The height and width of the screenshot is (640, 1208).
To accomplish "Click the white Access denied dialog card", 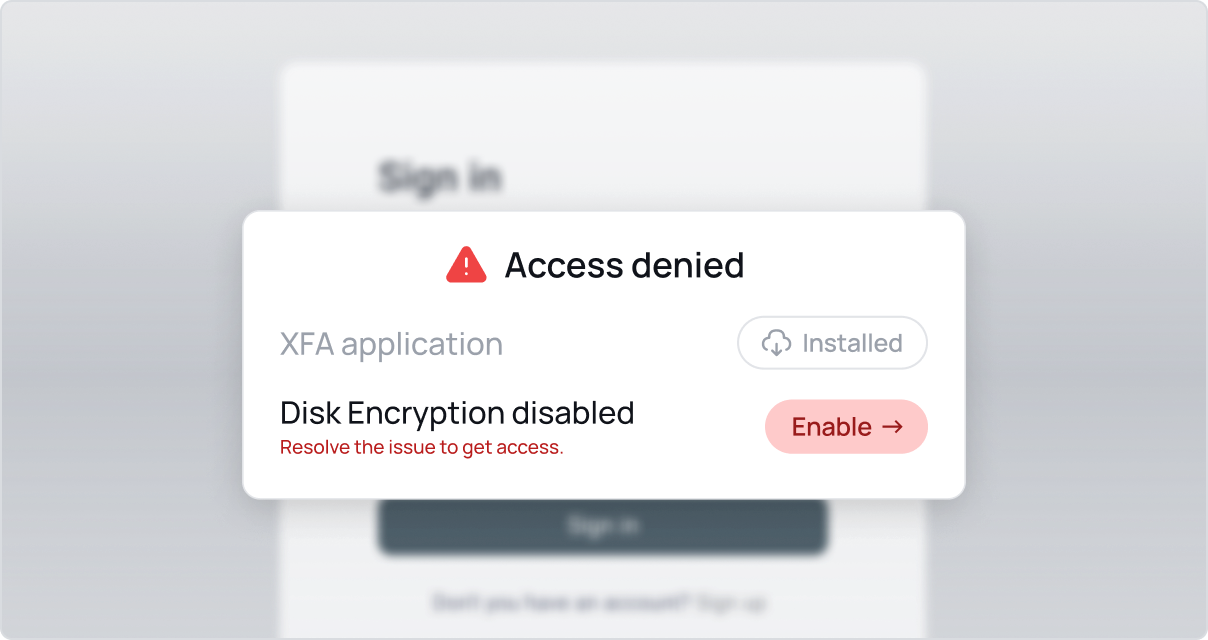I will pos(604,355).
